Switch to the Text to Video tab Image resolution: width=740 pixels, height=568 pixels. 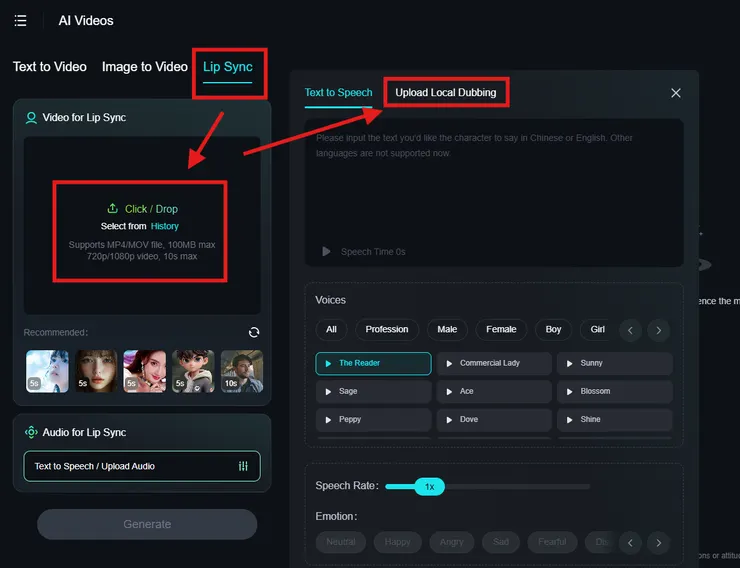(x=50, y=67)
